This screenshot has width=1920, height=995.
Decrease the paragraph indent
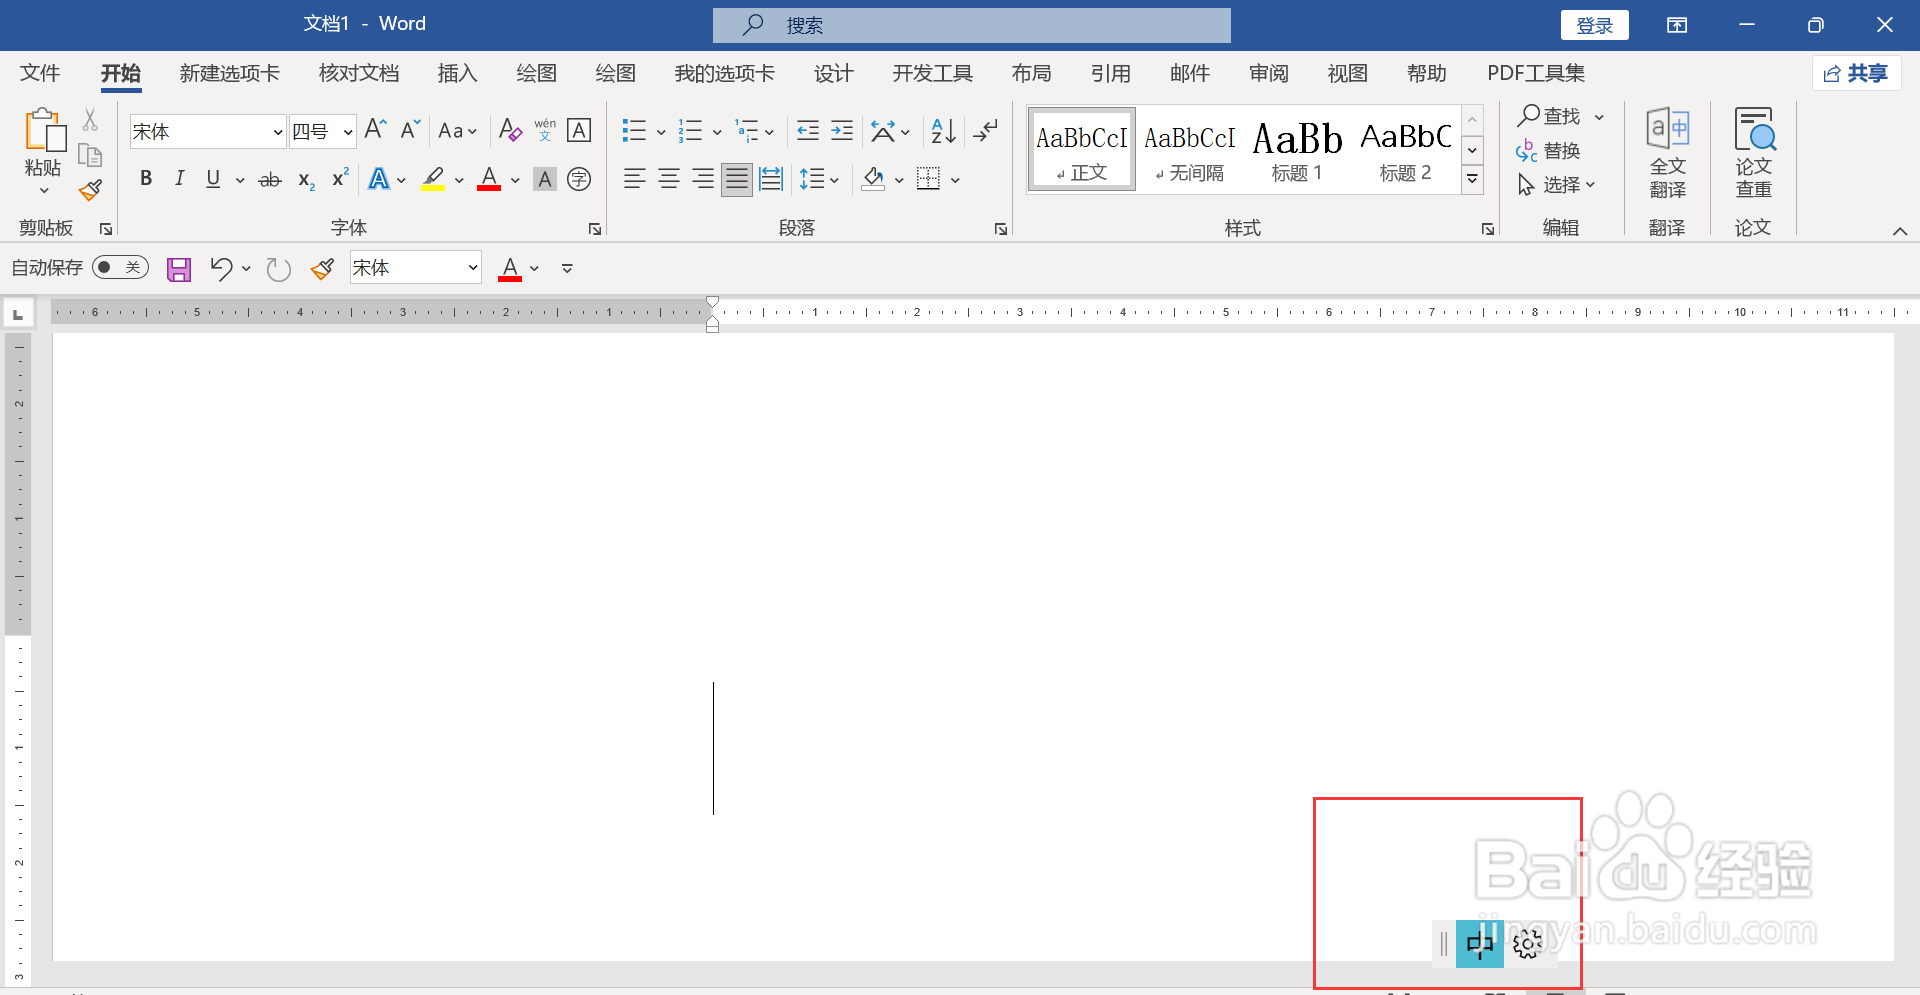808,131
